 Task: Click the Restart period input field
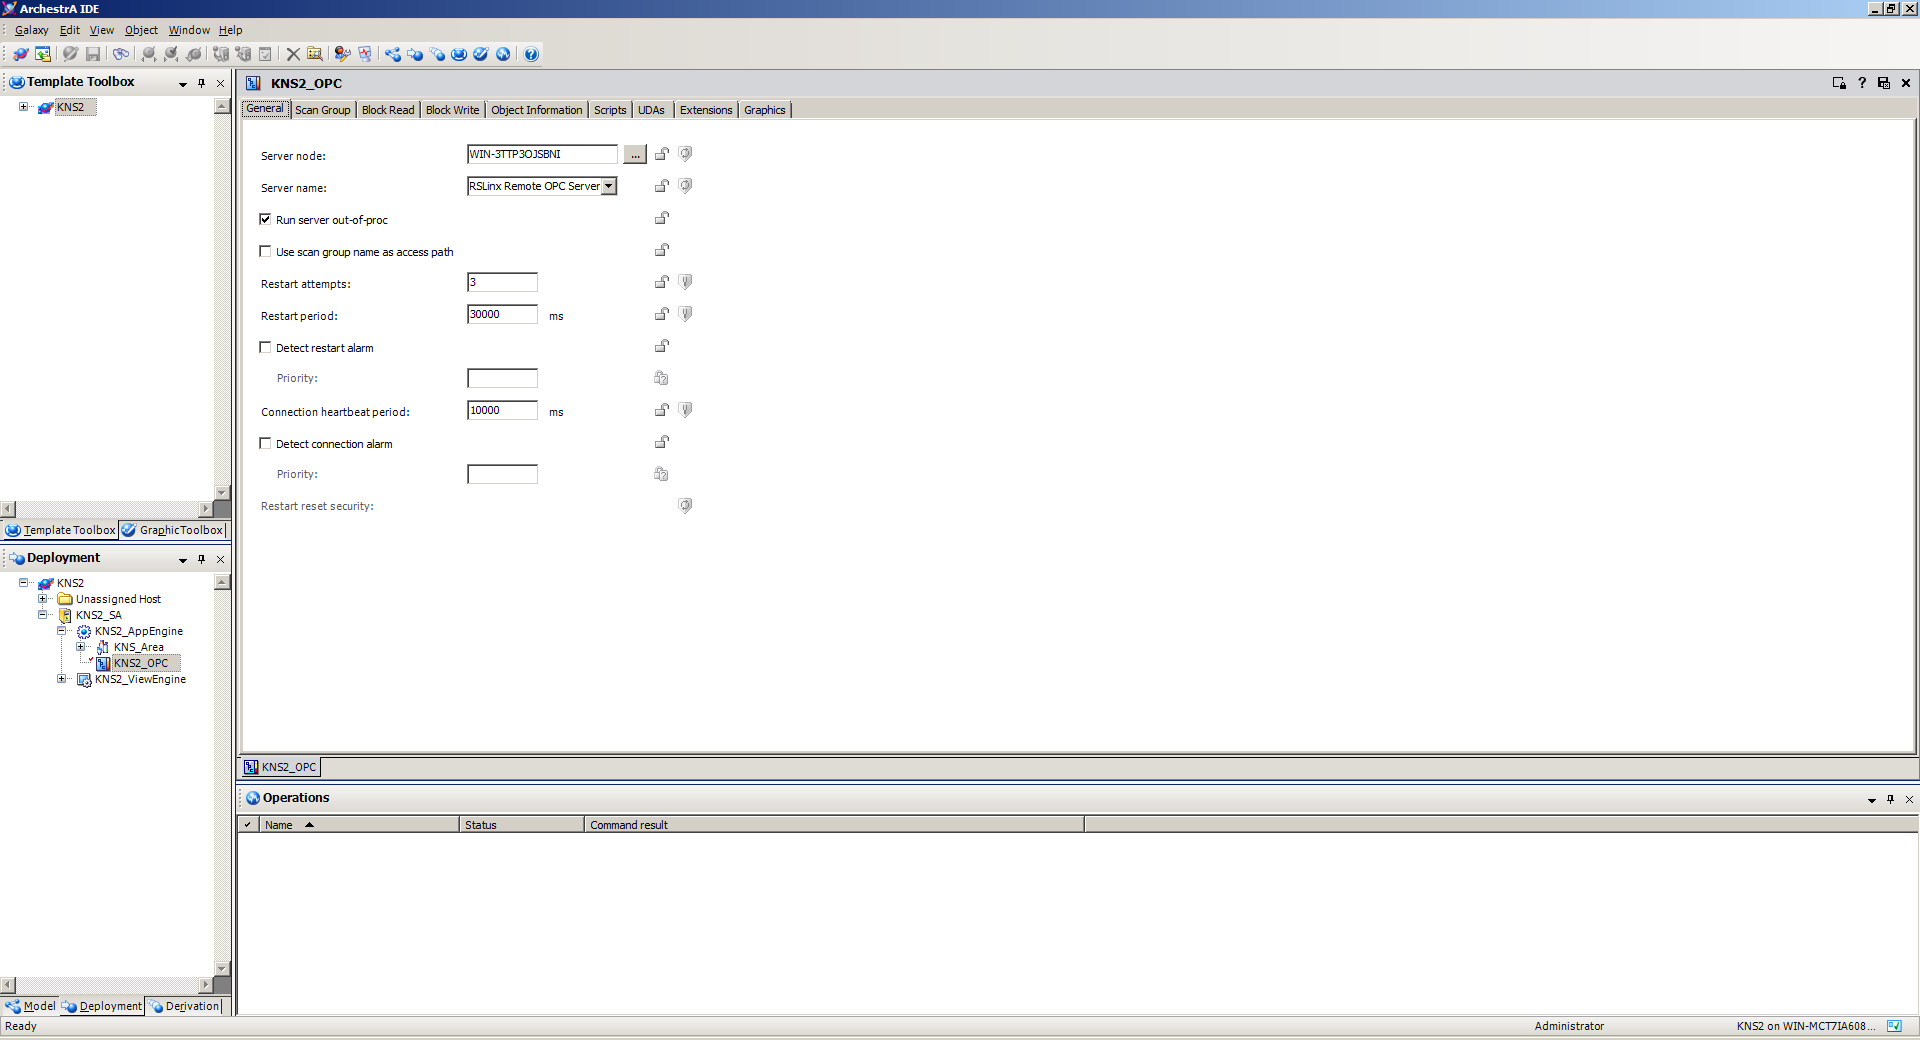click(502, 314)
